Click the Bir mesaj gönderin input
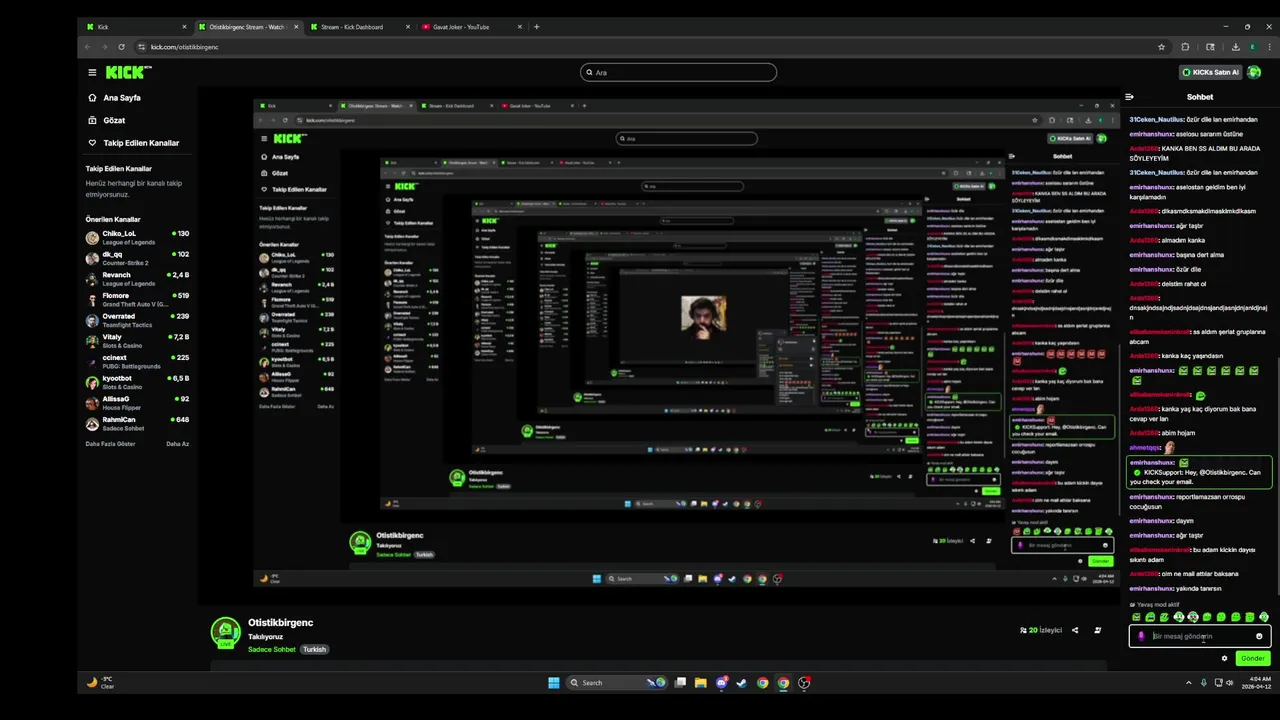This screenshot has width=1280, height=720. point(1199,636)
